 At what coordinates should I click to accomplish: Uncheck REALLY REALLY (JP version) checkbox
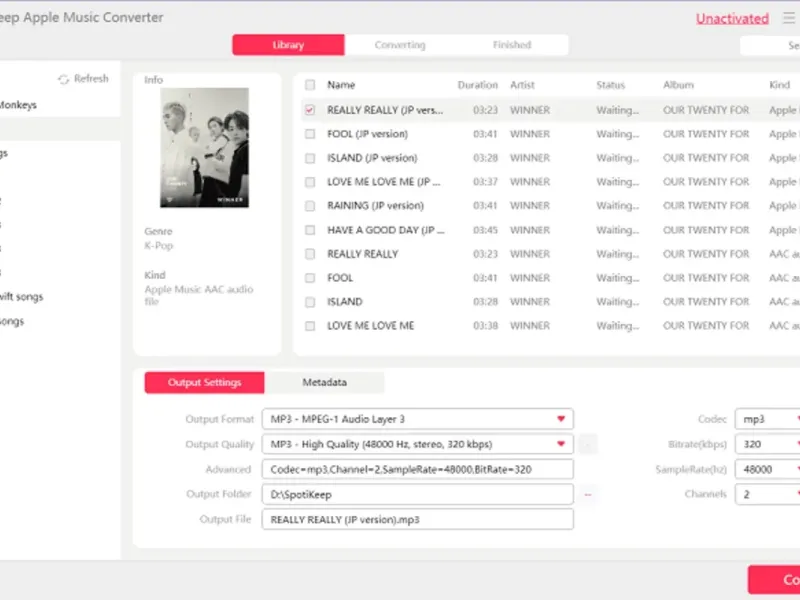310,110
